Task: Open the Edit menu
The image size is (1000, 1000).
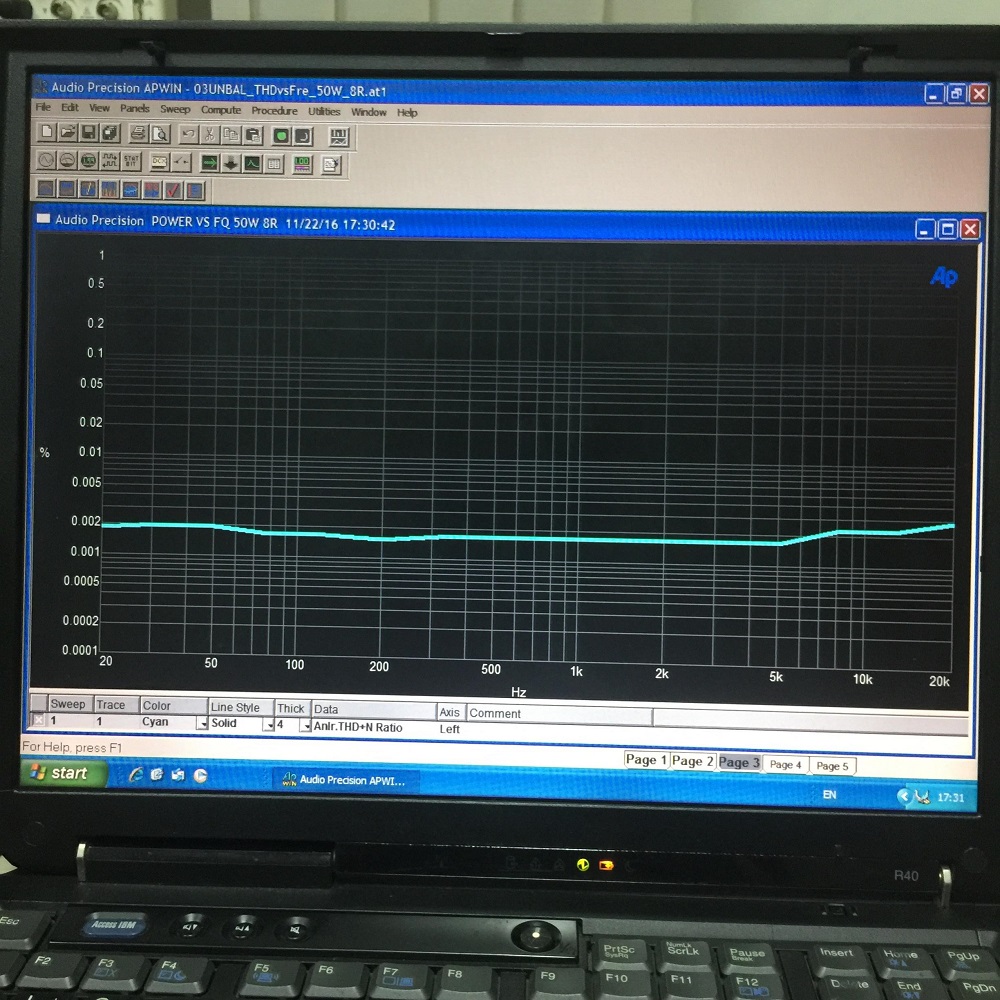Action: point(70,108)
